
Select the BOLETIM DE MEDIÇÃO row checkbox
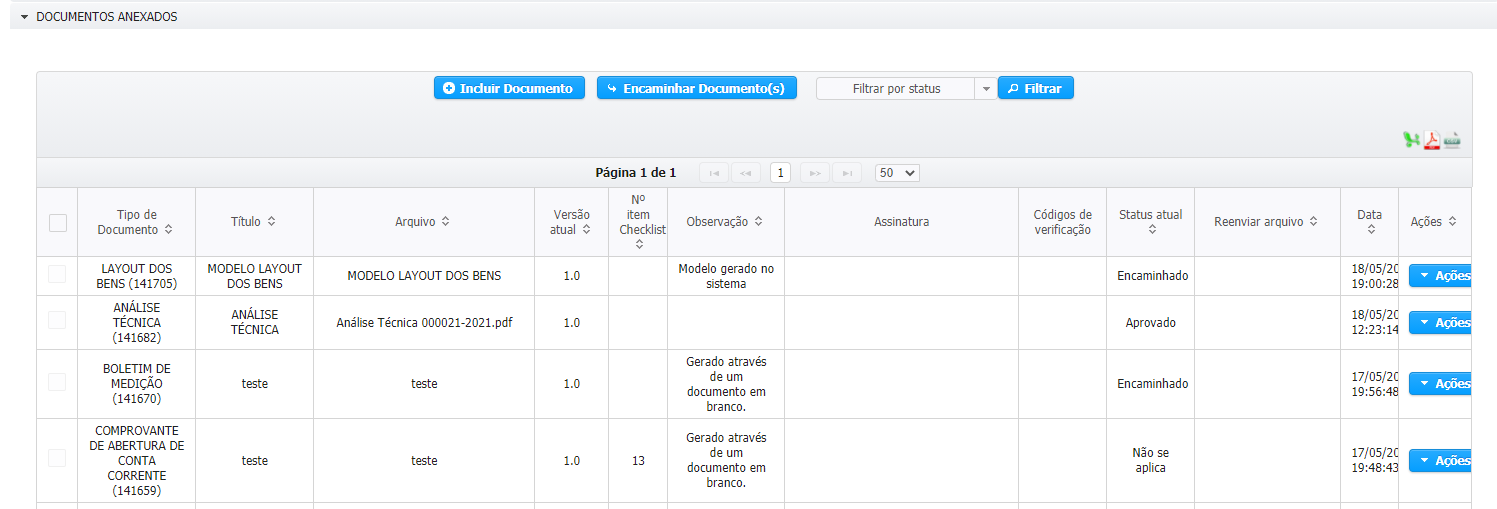[x=57, y=382]
